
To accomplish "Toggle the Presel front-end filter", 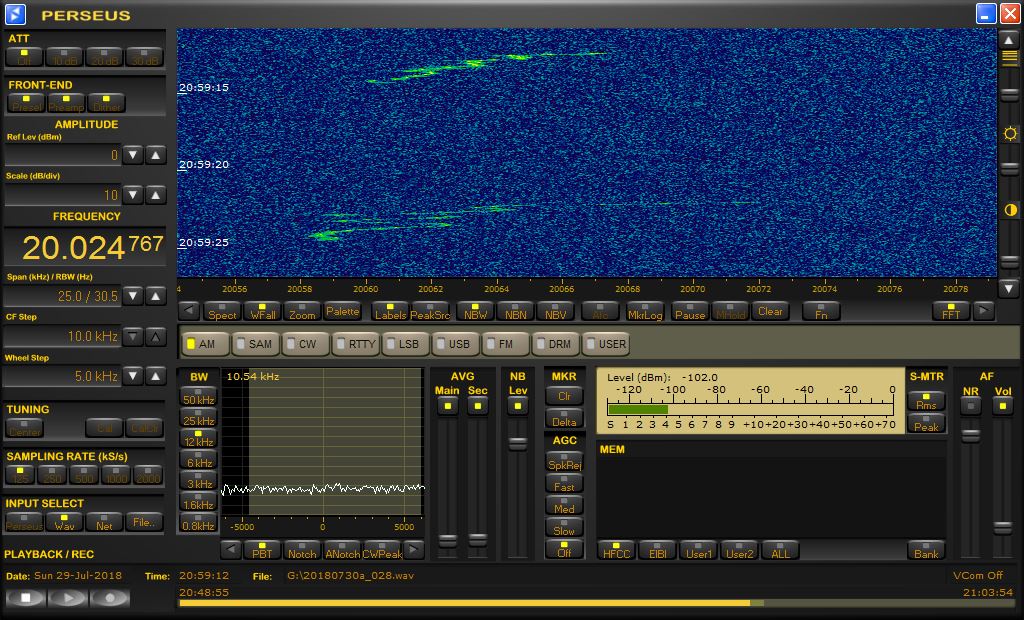I will (x=26, y=103).
